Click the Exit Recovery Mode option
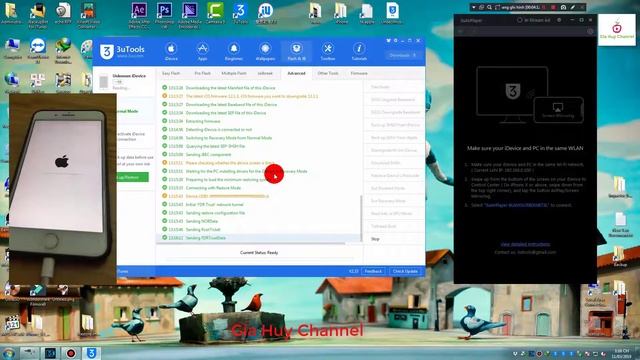Image resolution: width=640 pixels, height=360 pixels. 394,201
